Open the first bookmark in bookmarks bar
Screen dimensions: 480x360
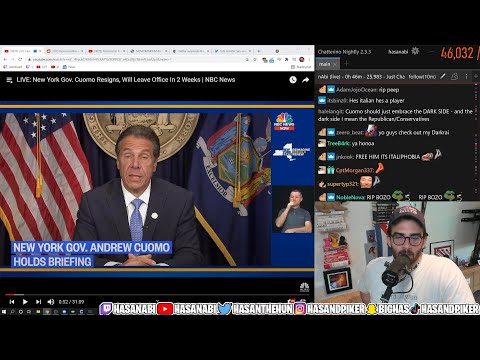pos(13,67)
